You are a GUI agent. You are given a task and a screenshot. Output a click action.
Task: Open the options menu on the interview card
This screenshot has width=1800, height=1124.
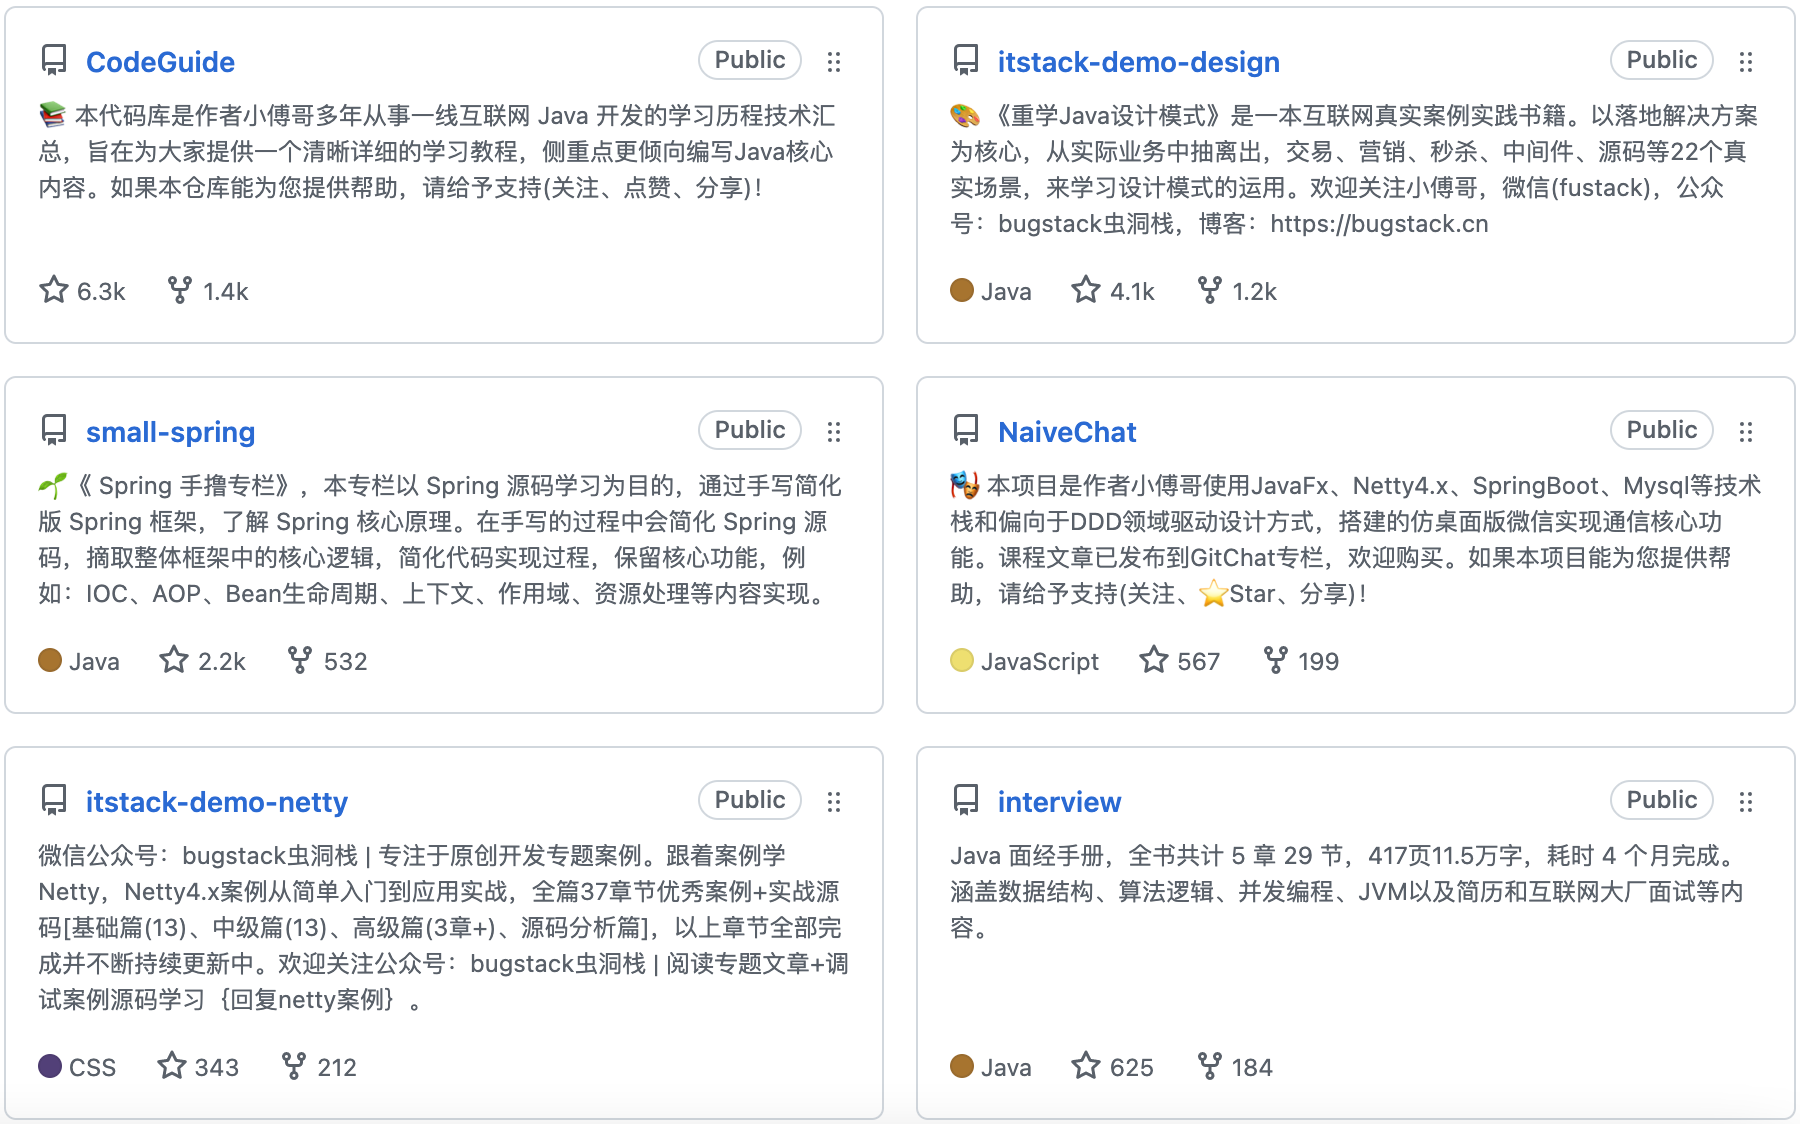coord(1747,800)
